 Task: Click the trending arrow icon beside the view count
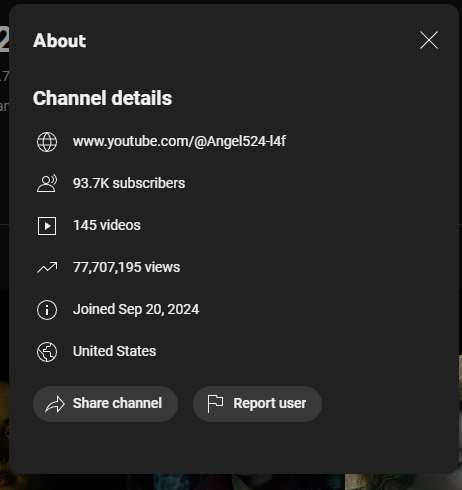pos(47,268)
